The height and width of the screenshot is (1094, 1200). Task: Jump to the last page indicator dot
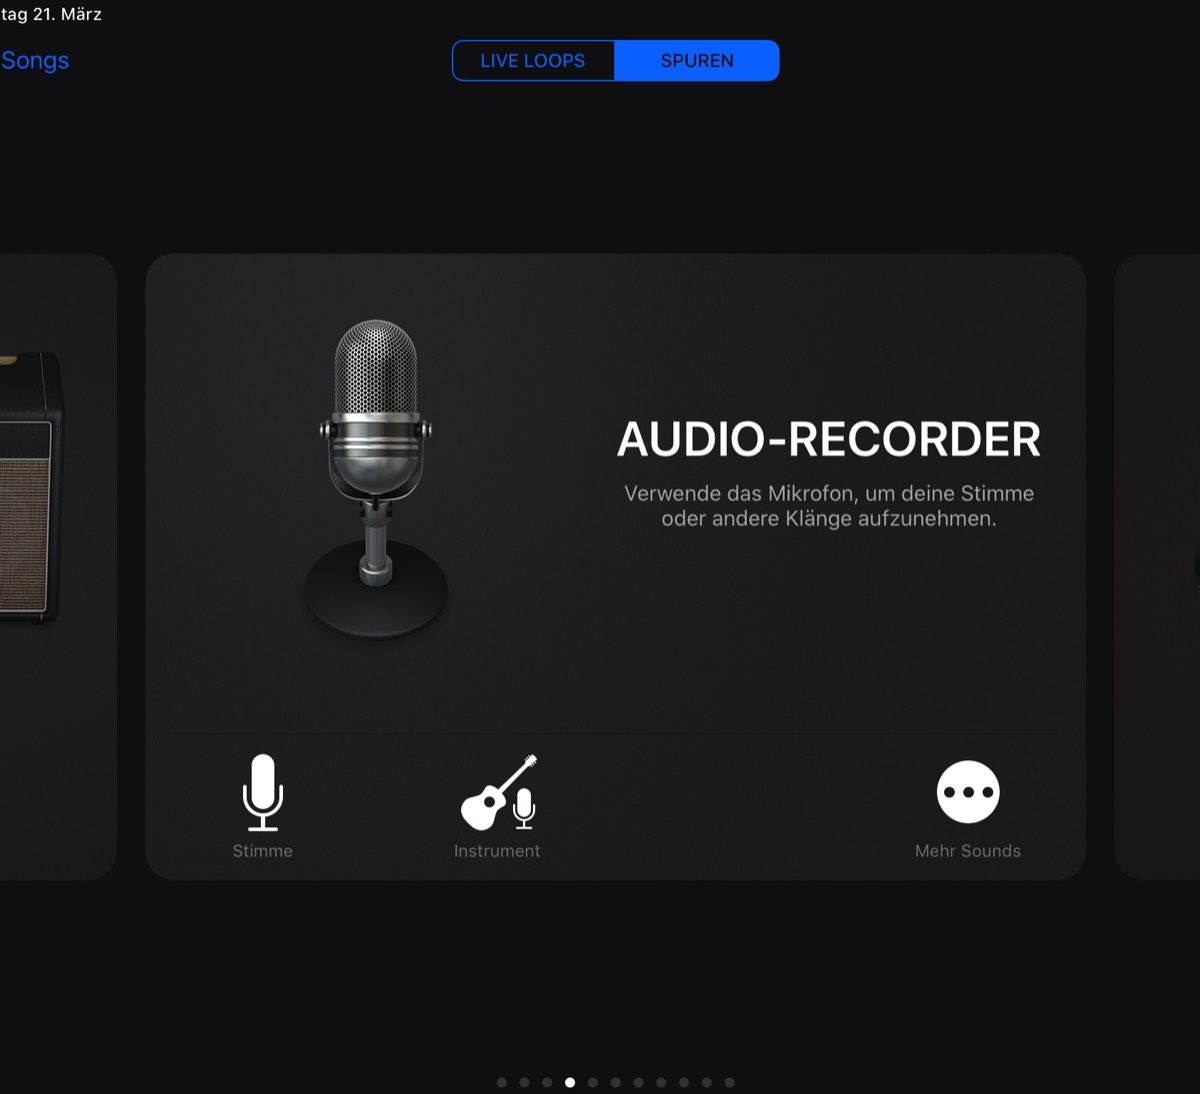coord(729,1082)
